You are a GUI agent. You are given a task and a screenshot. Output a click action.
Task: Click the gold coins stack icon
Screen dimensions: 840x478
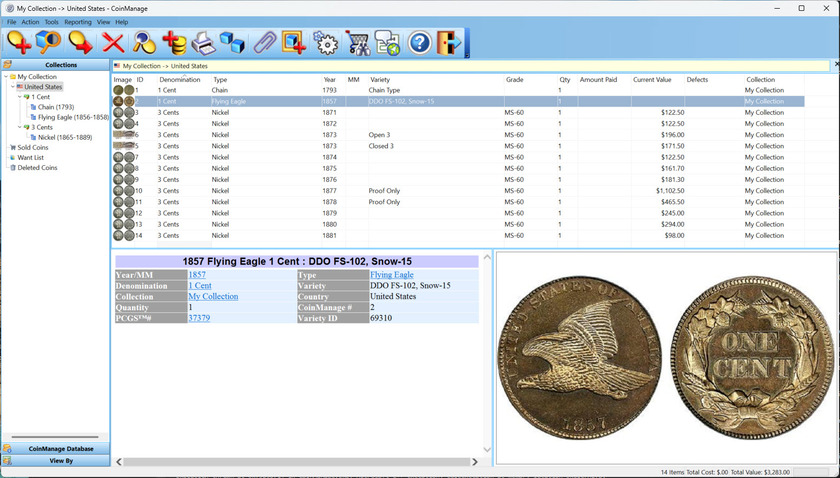[174, 43]
